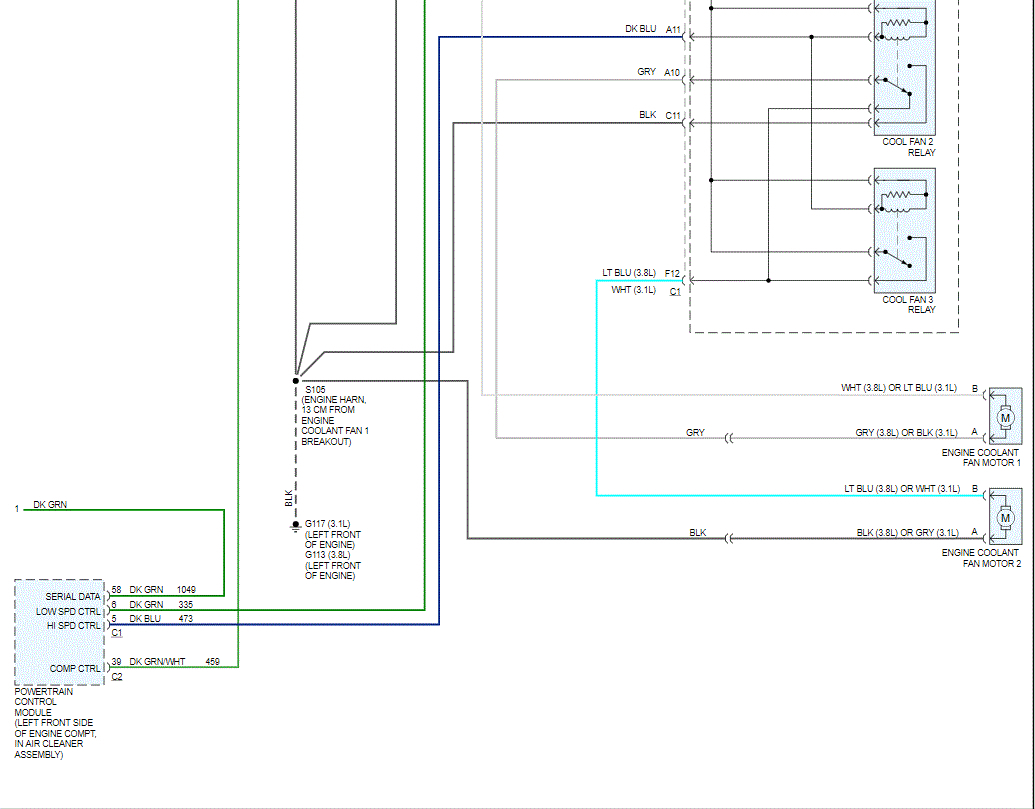The width and height of the screenshot is (1035, 809).
Task: Click the SERIAL DATA pin label
Action: (x=73, y=597)
